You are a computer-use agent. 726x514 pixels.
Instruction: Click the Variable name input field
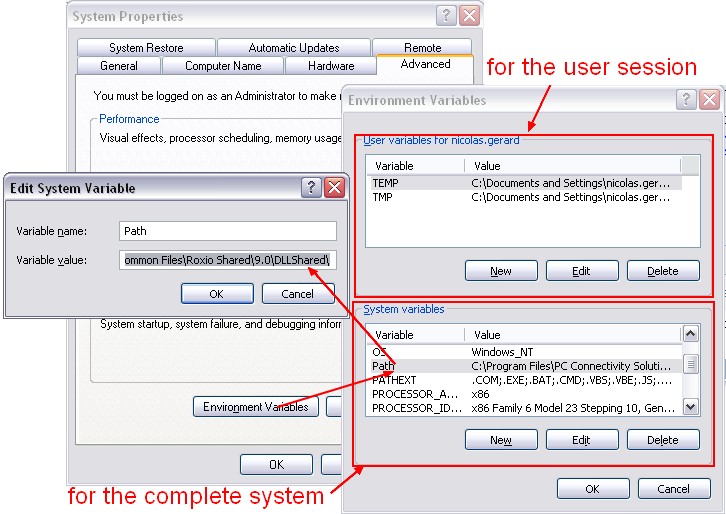[x=227, y=231]
